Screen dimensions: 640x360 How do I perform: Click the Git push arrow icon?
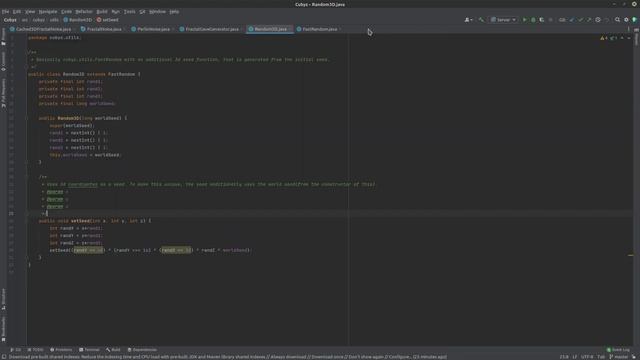click(589, 20)
